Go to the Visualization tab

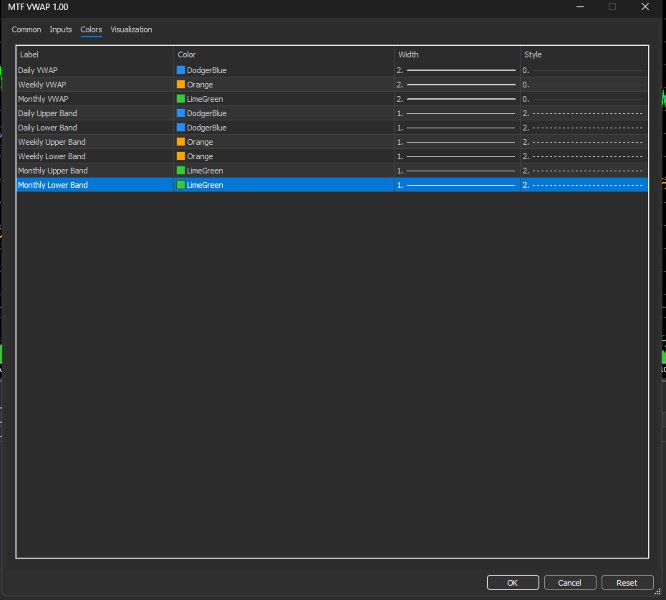[x=131, y=29]
